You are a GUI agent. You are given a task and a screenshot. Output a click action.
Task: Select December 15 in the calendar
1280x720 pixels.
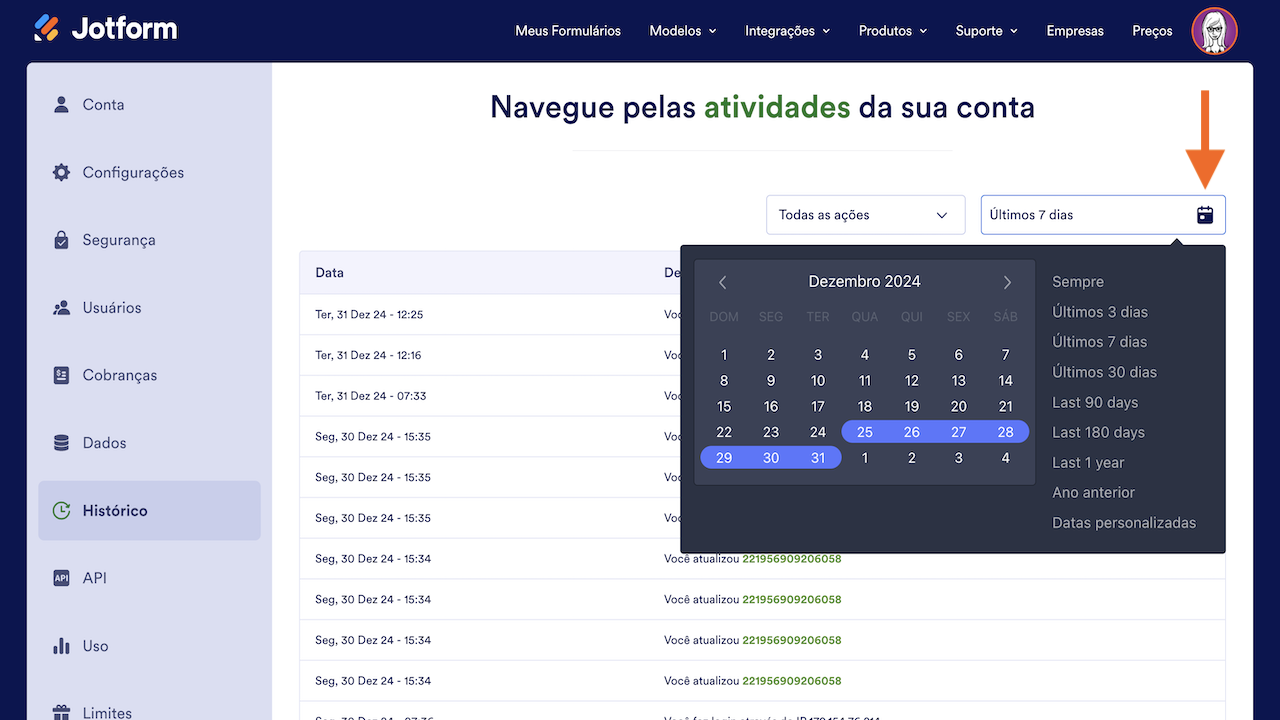tap(724, 407)
